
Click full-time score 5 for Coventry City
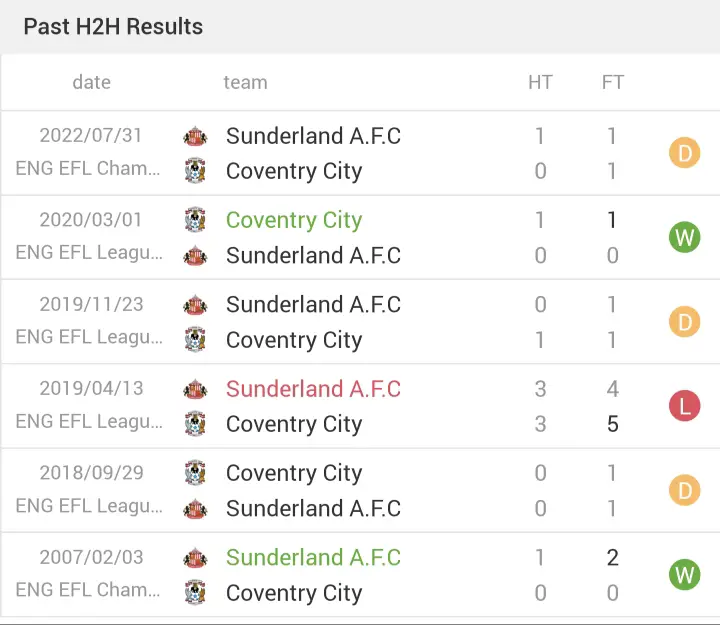pos(613,423)
